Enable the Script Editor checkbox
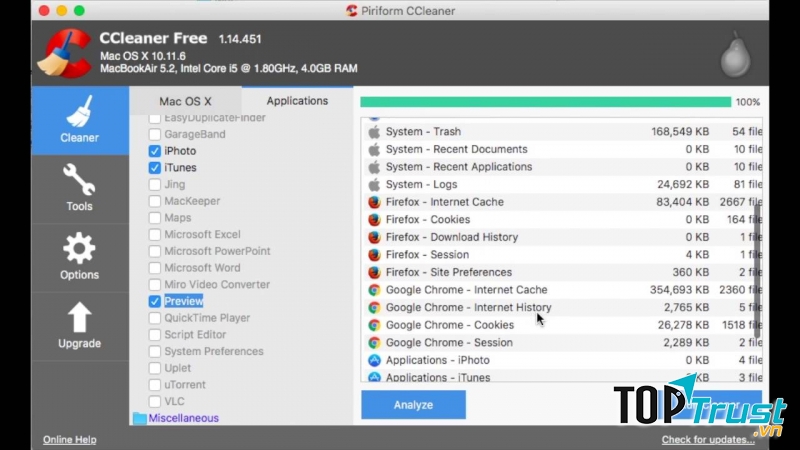800x450 pixels. [155, 335]
